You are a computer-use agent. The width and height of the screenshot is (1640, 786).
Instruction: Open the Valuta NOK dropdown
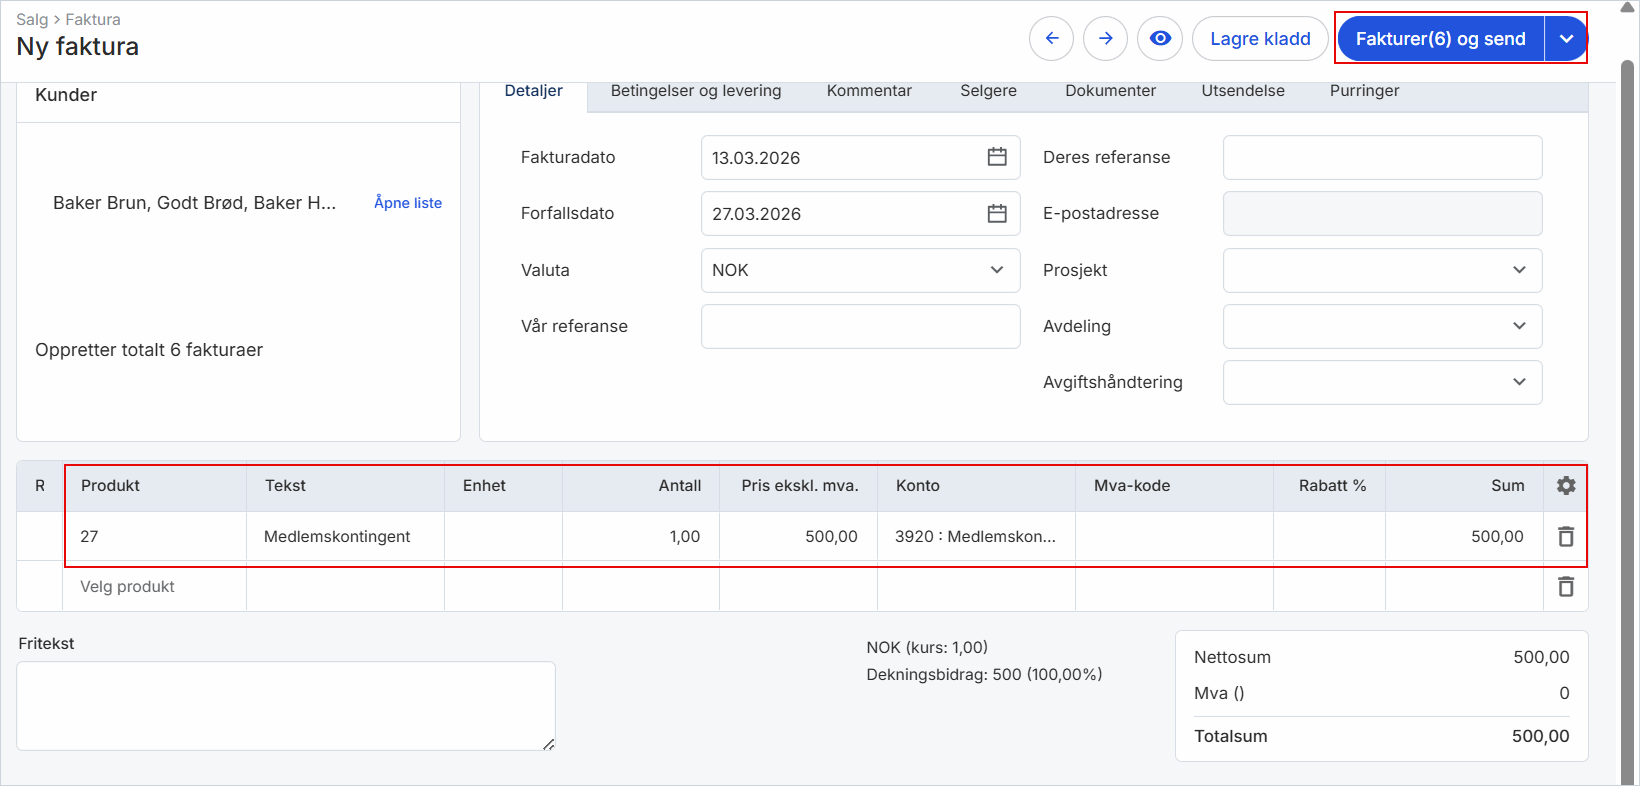[x=859, y=270]
